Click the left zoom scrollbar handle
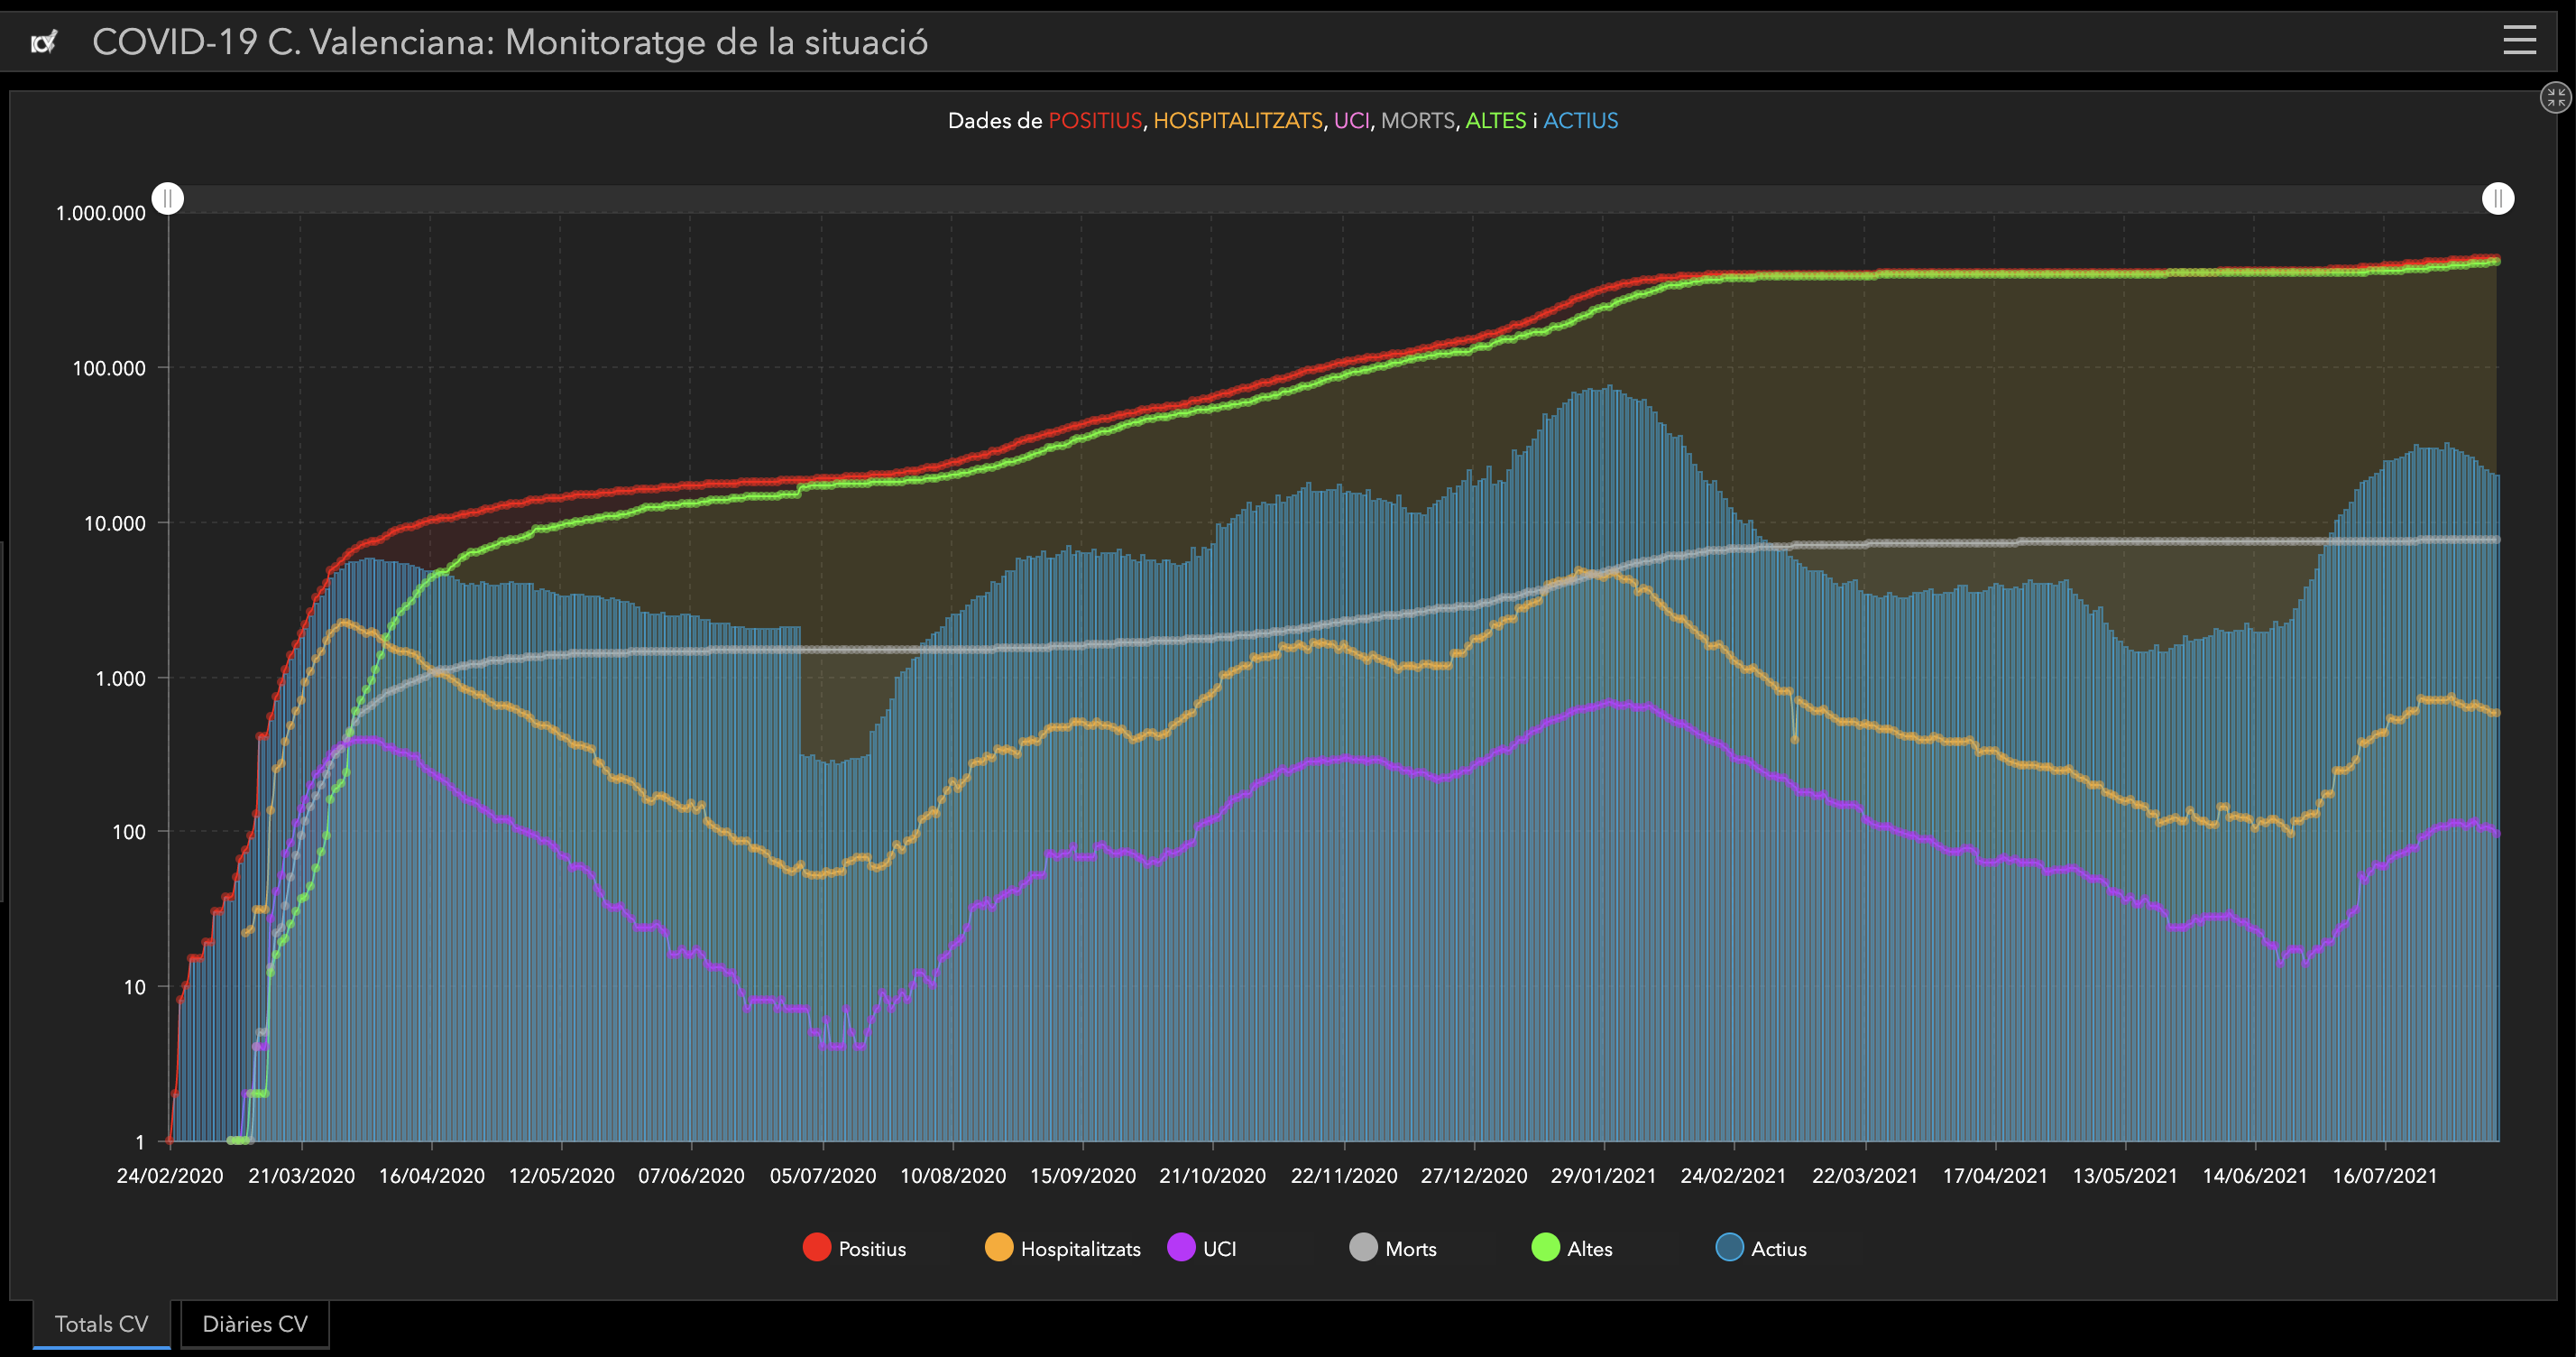This screenshot has width=2576, height=1357. tap(168, 198)
